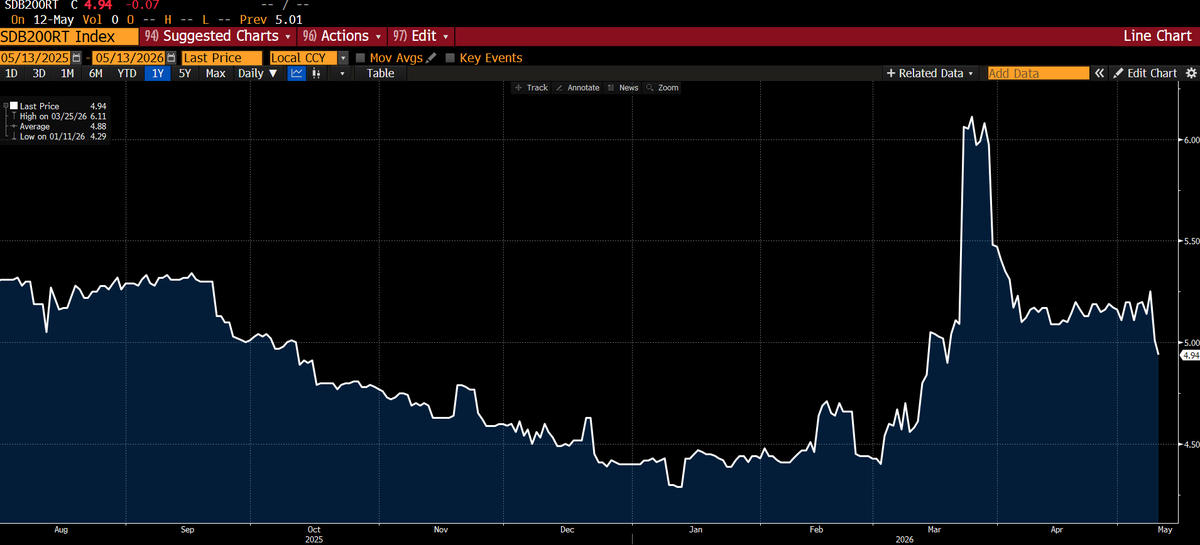Select the 1D time range

click(x=12, y=73)
